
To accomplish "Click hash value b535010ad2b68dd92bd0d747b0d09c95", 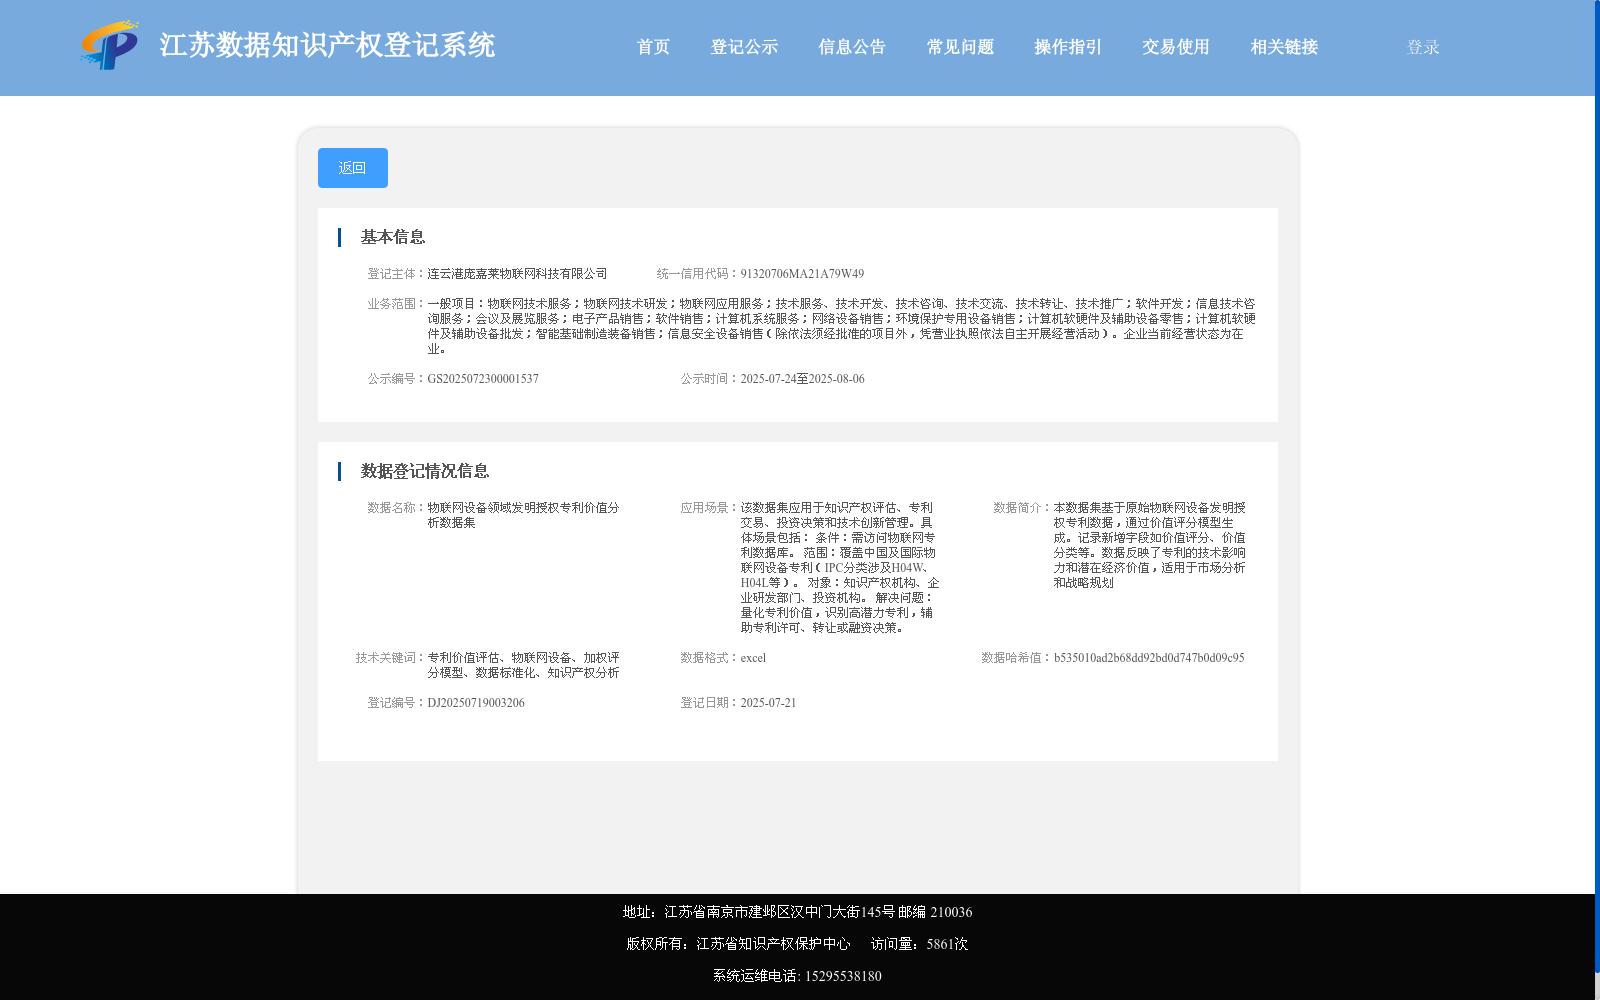I will point(1149,658).
